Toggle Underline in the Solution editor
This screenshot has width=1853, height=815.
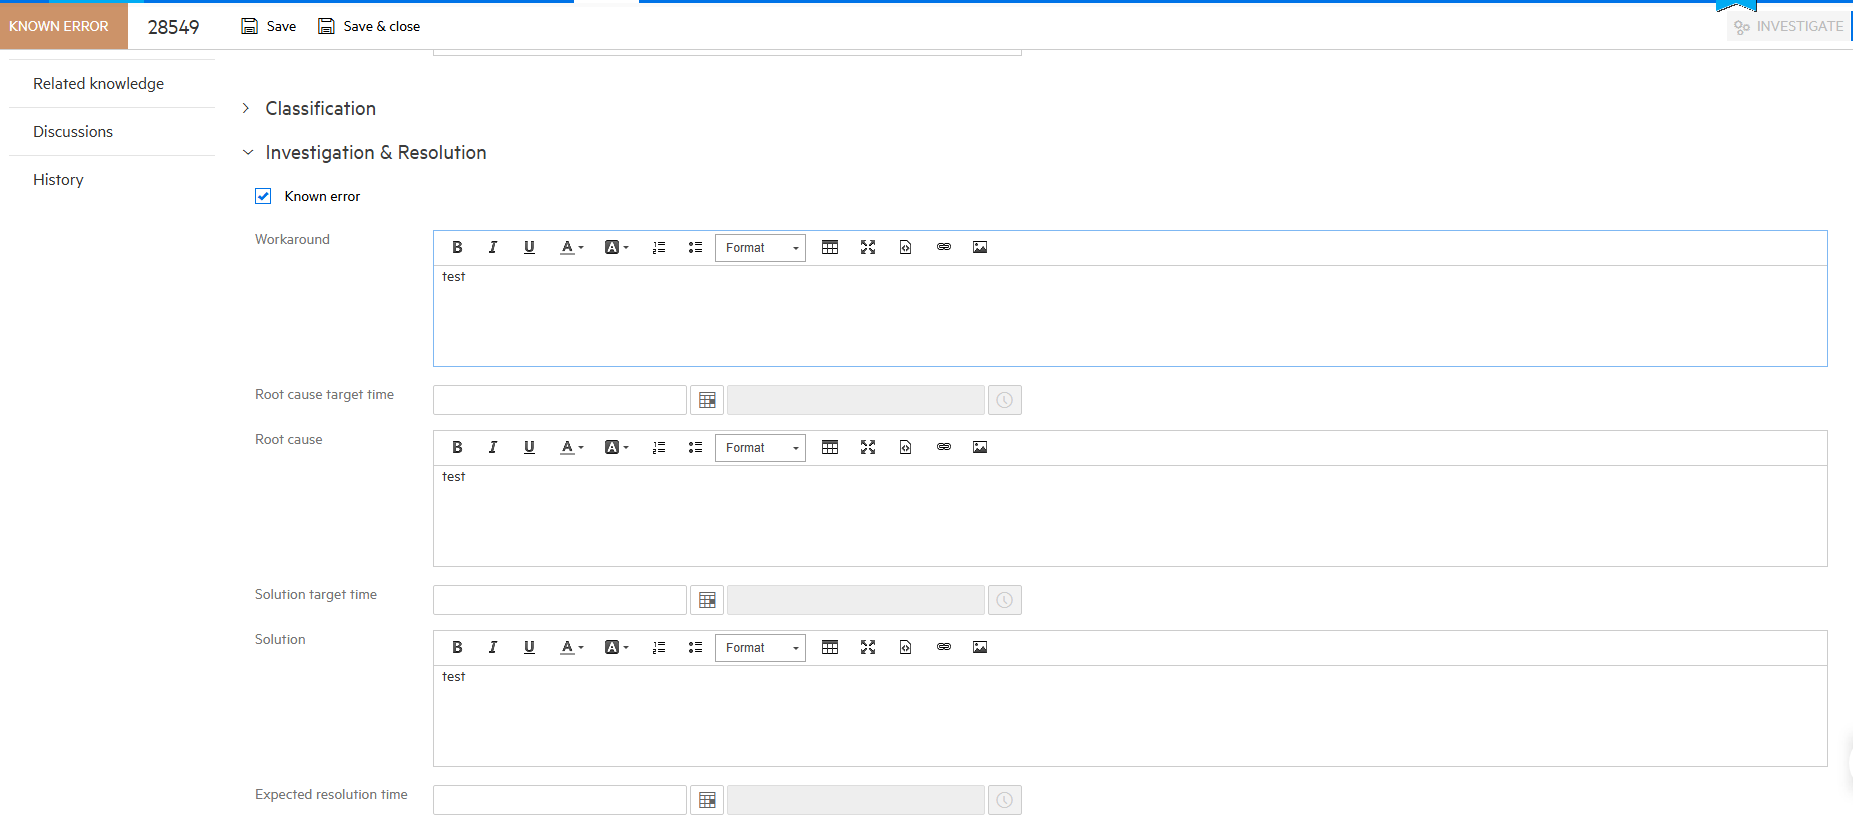pos(529,647)
